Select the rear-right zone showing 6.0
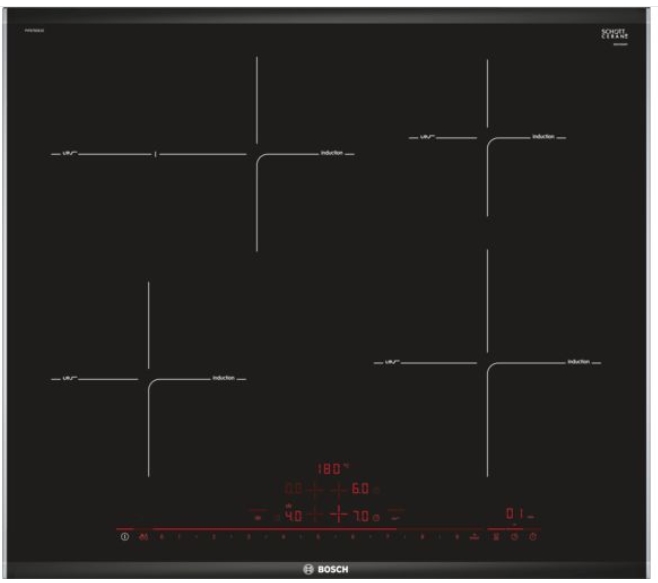This screenshot has width=658, height=583. pos(360,490)
